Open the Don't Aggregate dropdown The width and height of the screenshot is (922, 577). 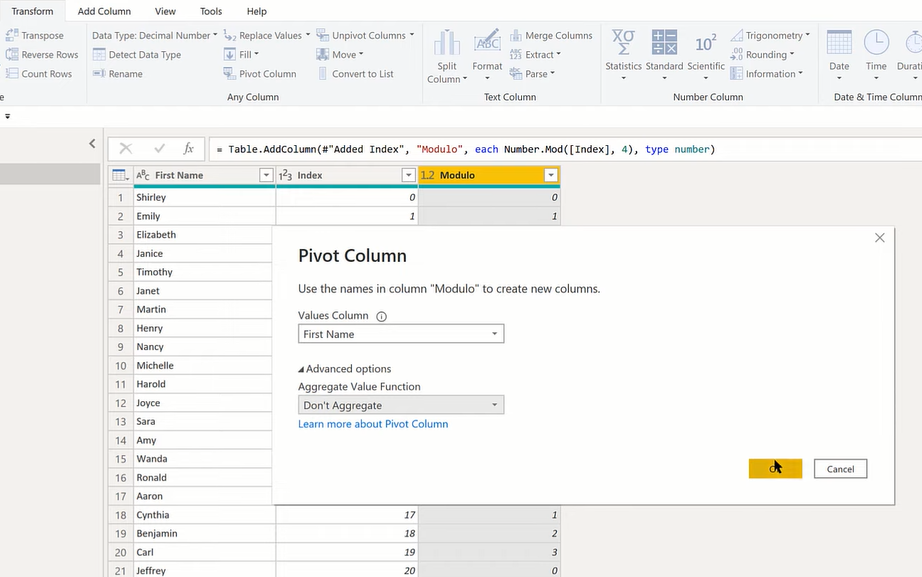(401, 405)
